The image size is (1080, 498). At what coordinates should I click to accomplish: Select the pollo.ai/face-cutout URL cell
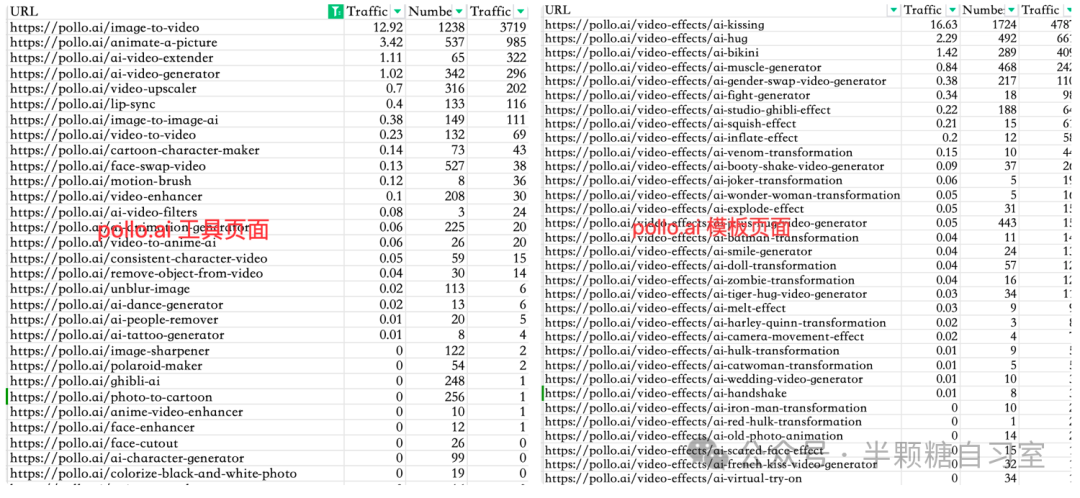(x=175, y=443)
